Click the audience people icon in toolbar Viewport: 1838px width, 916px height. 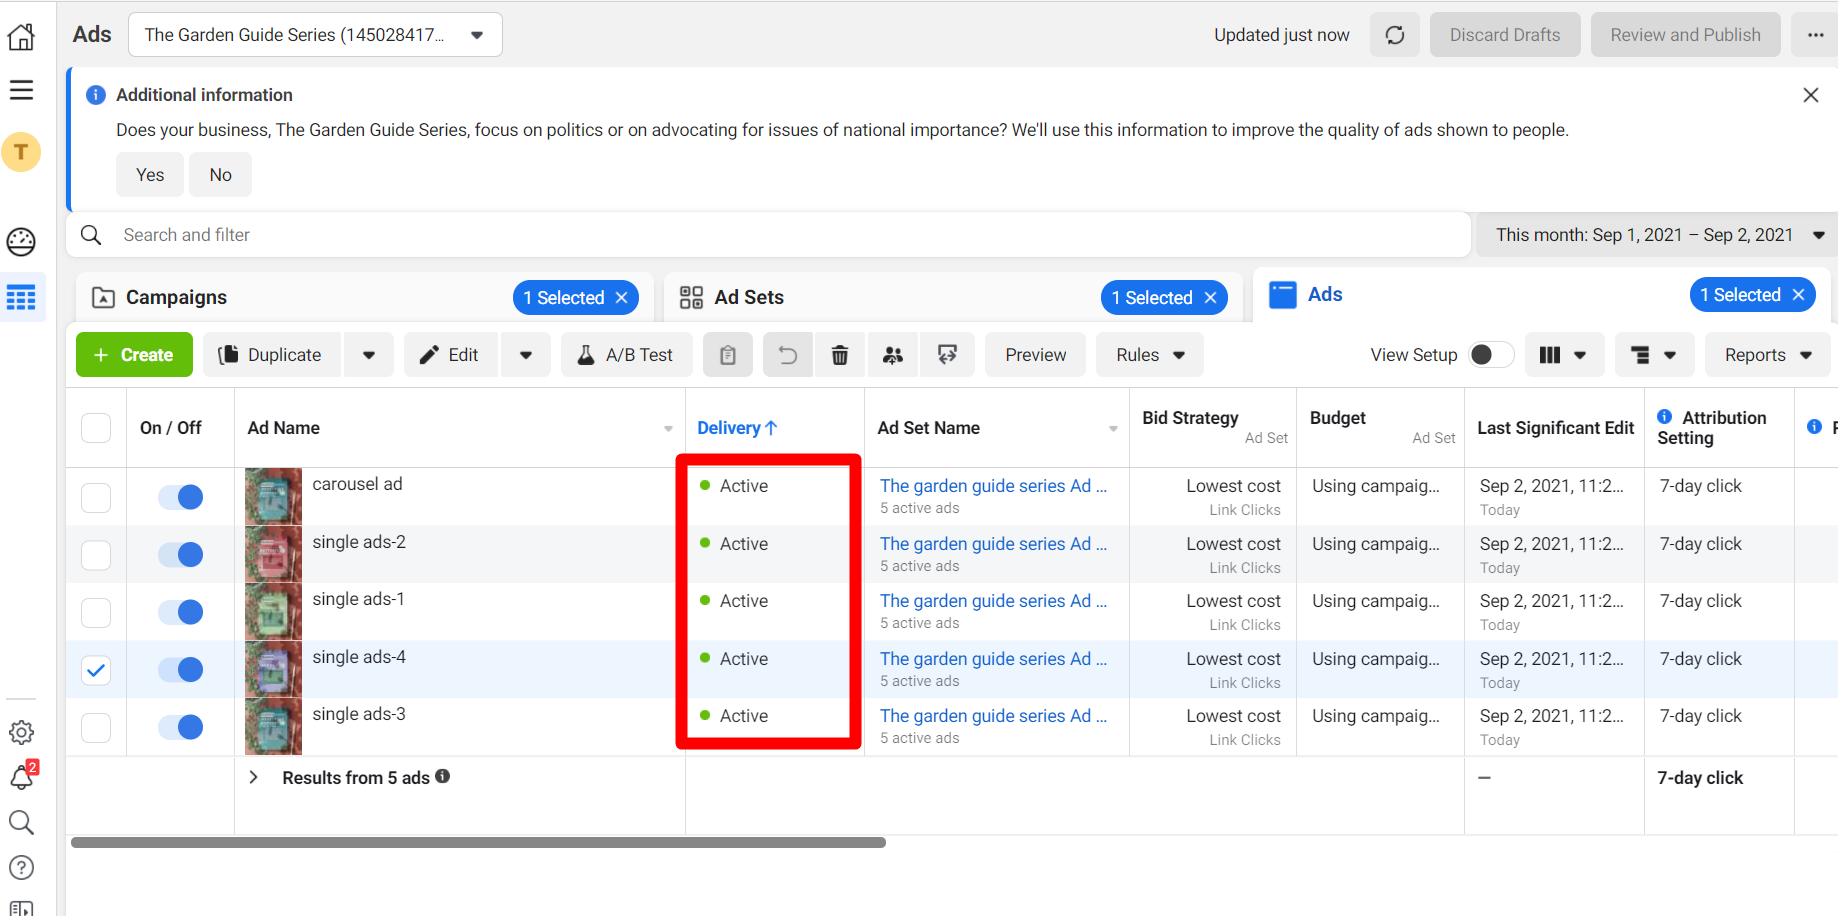click(x=893, y=355)
